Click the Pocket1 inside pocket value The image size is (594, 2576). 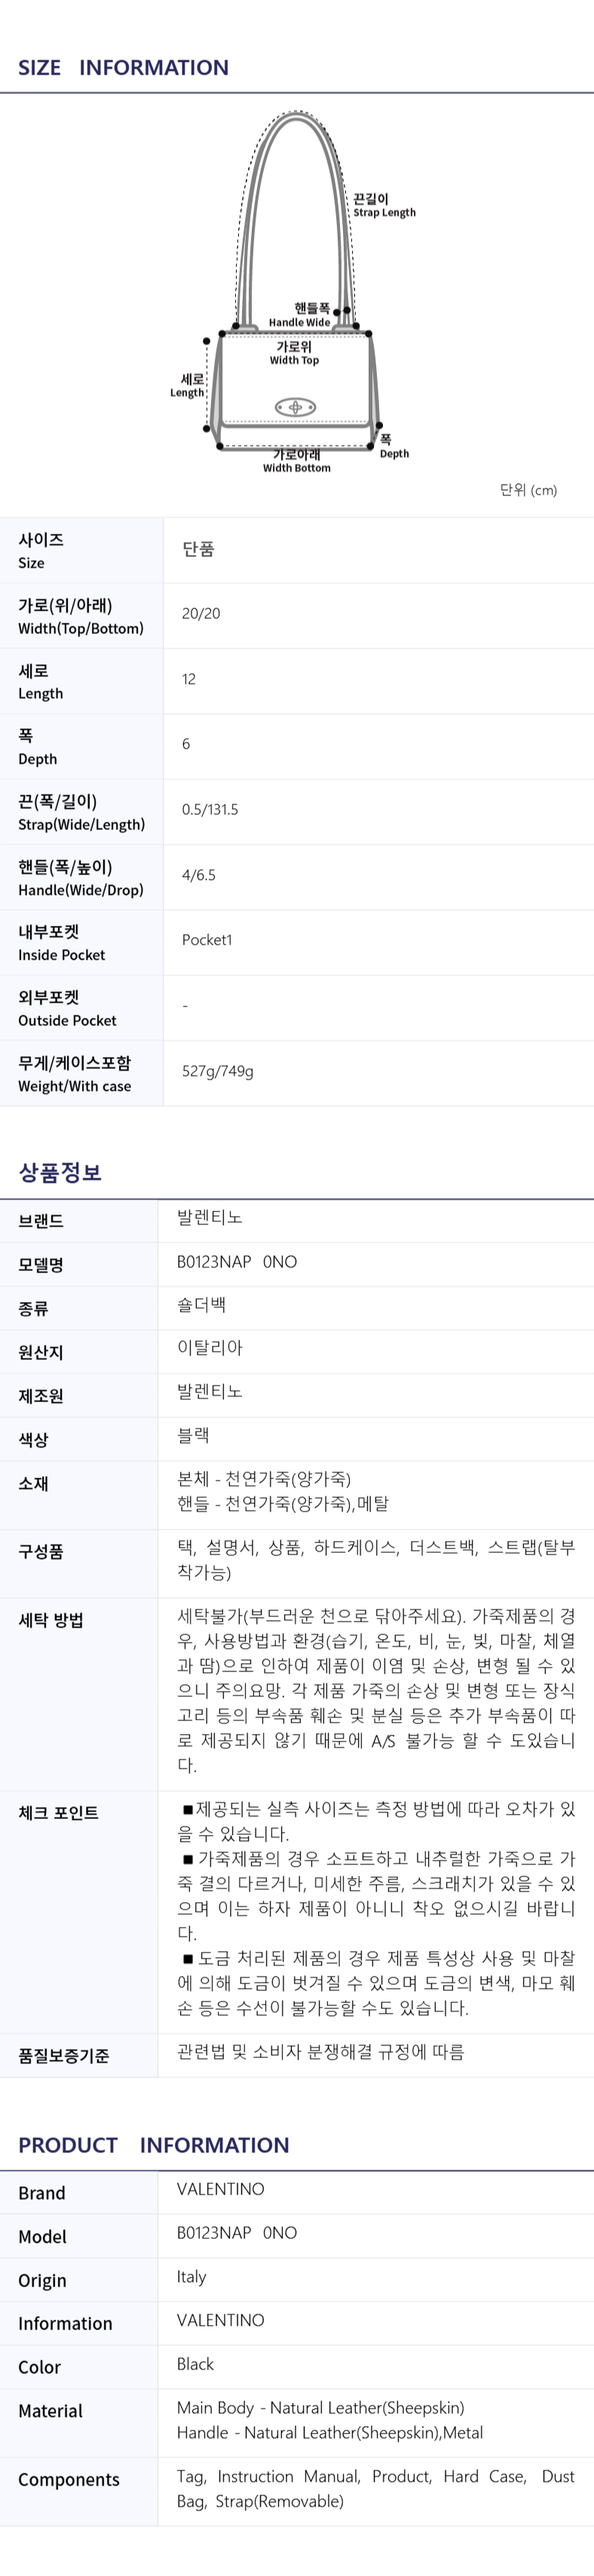(207, 940)
